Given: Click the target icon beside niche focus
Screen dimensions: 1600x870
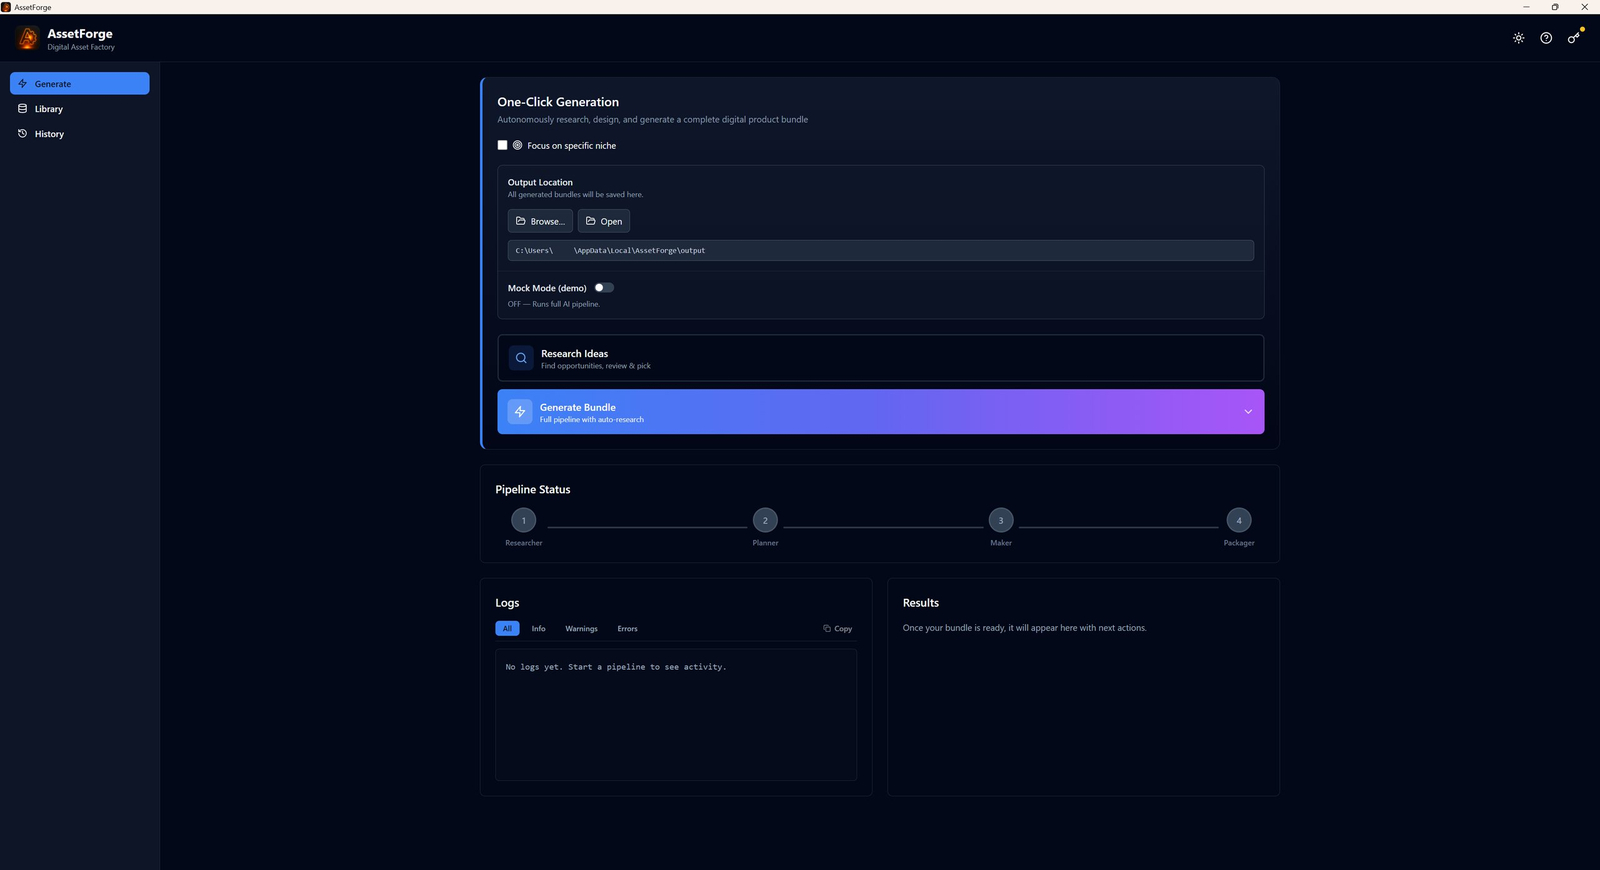Looking at the screenshot, I should click(517, 145).
